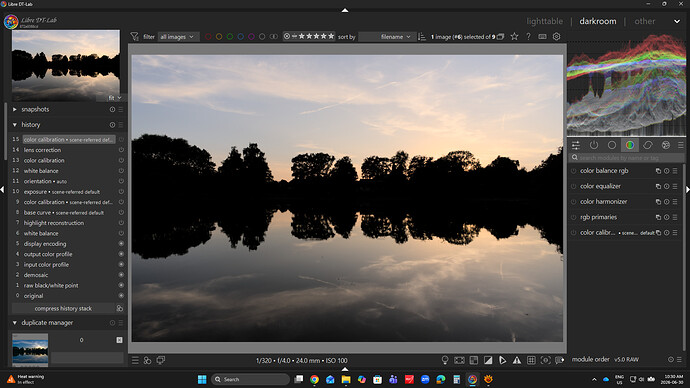Screen dimensions: 690x388
Task: Toggle the guides grid overlay icon
Action: tap(531, 360)
